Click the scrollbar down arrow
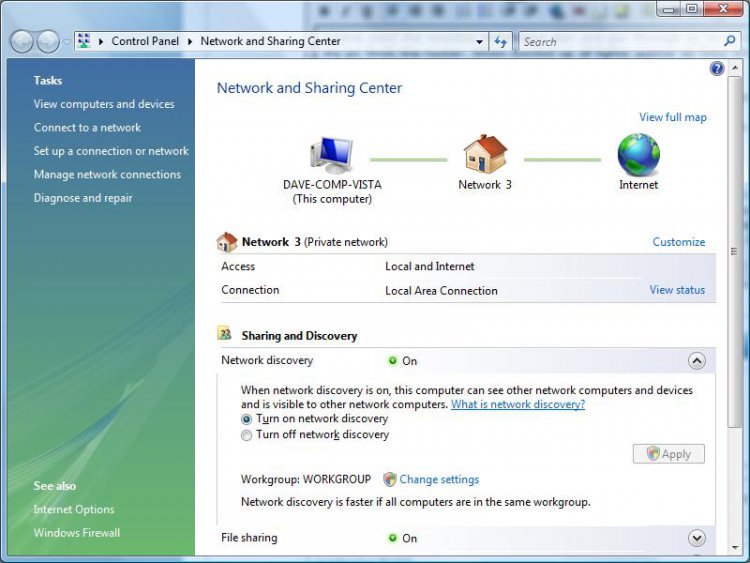Viewport: 750px width, 563px height. 734,548
